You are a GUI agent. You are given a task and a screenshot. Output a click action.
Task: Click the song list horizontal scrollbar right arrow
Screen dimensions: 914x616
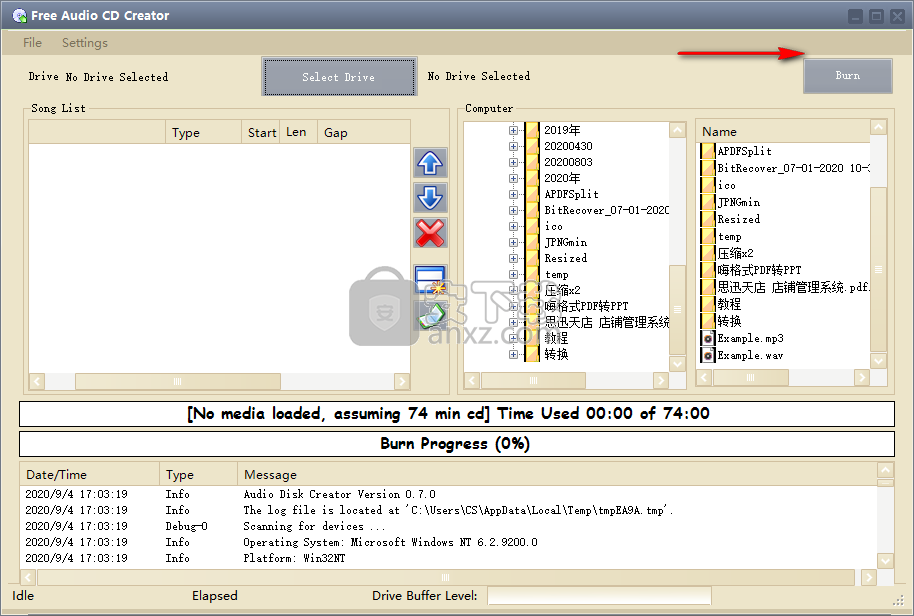click(x=402, y=381)
